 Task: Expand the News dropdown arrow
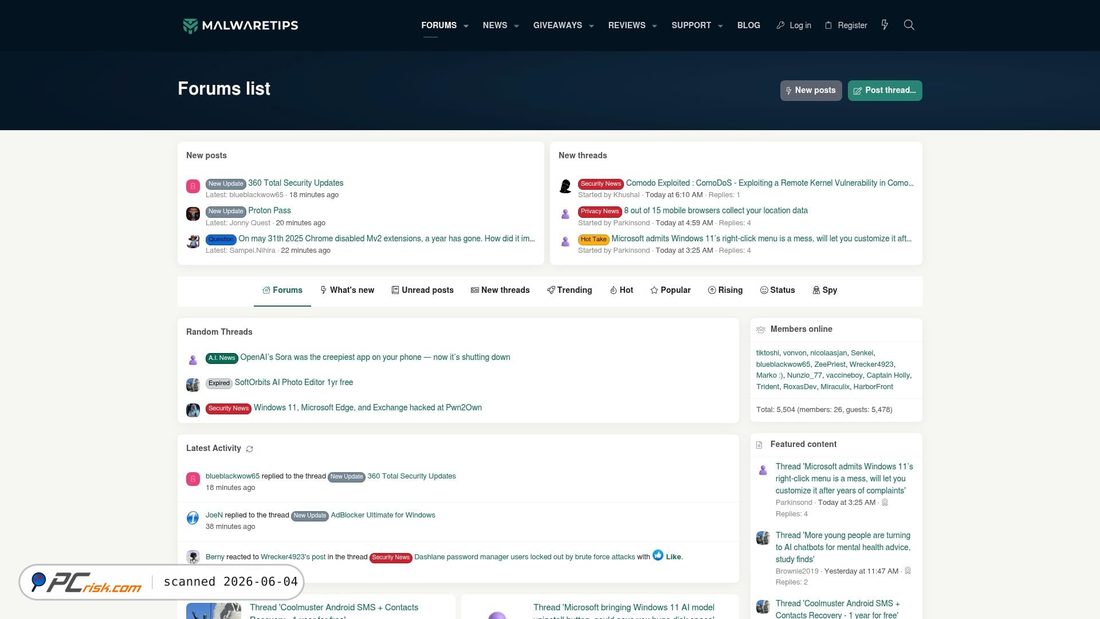516,26
